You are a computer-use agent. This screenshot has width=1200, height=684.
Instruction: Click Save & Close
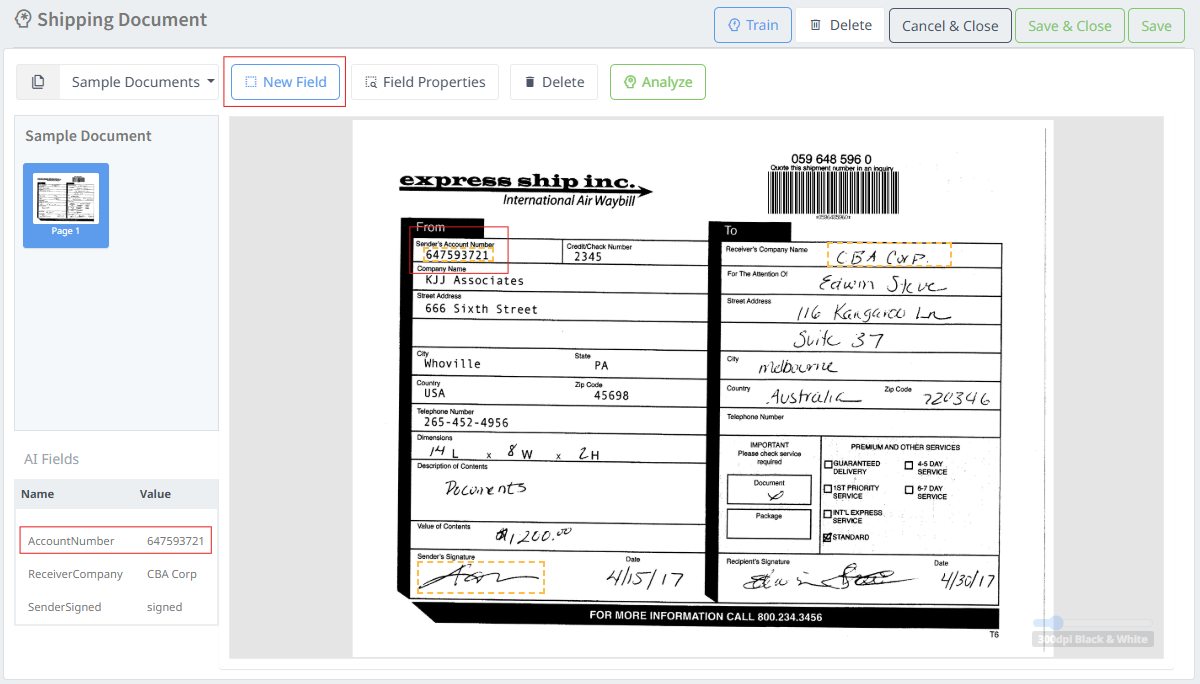1069,25
